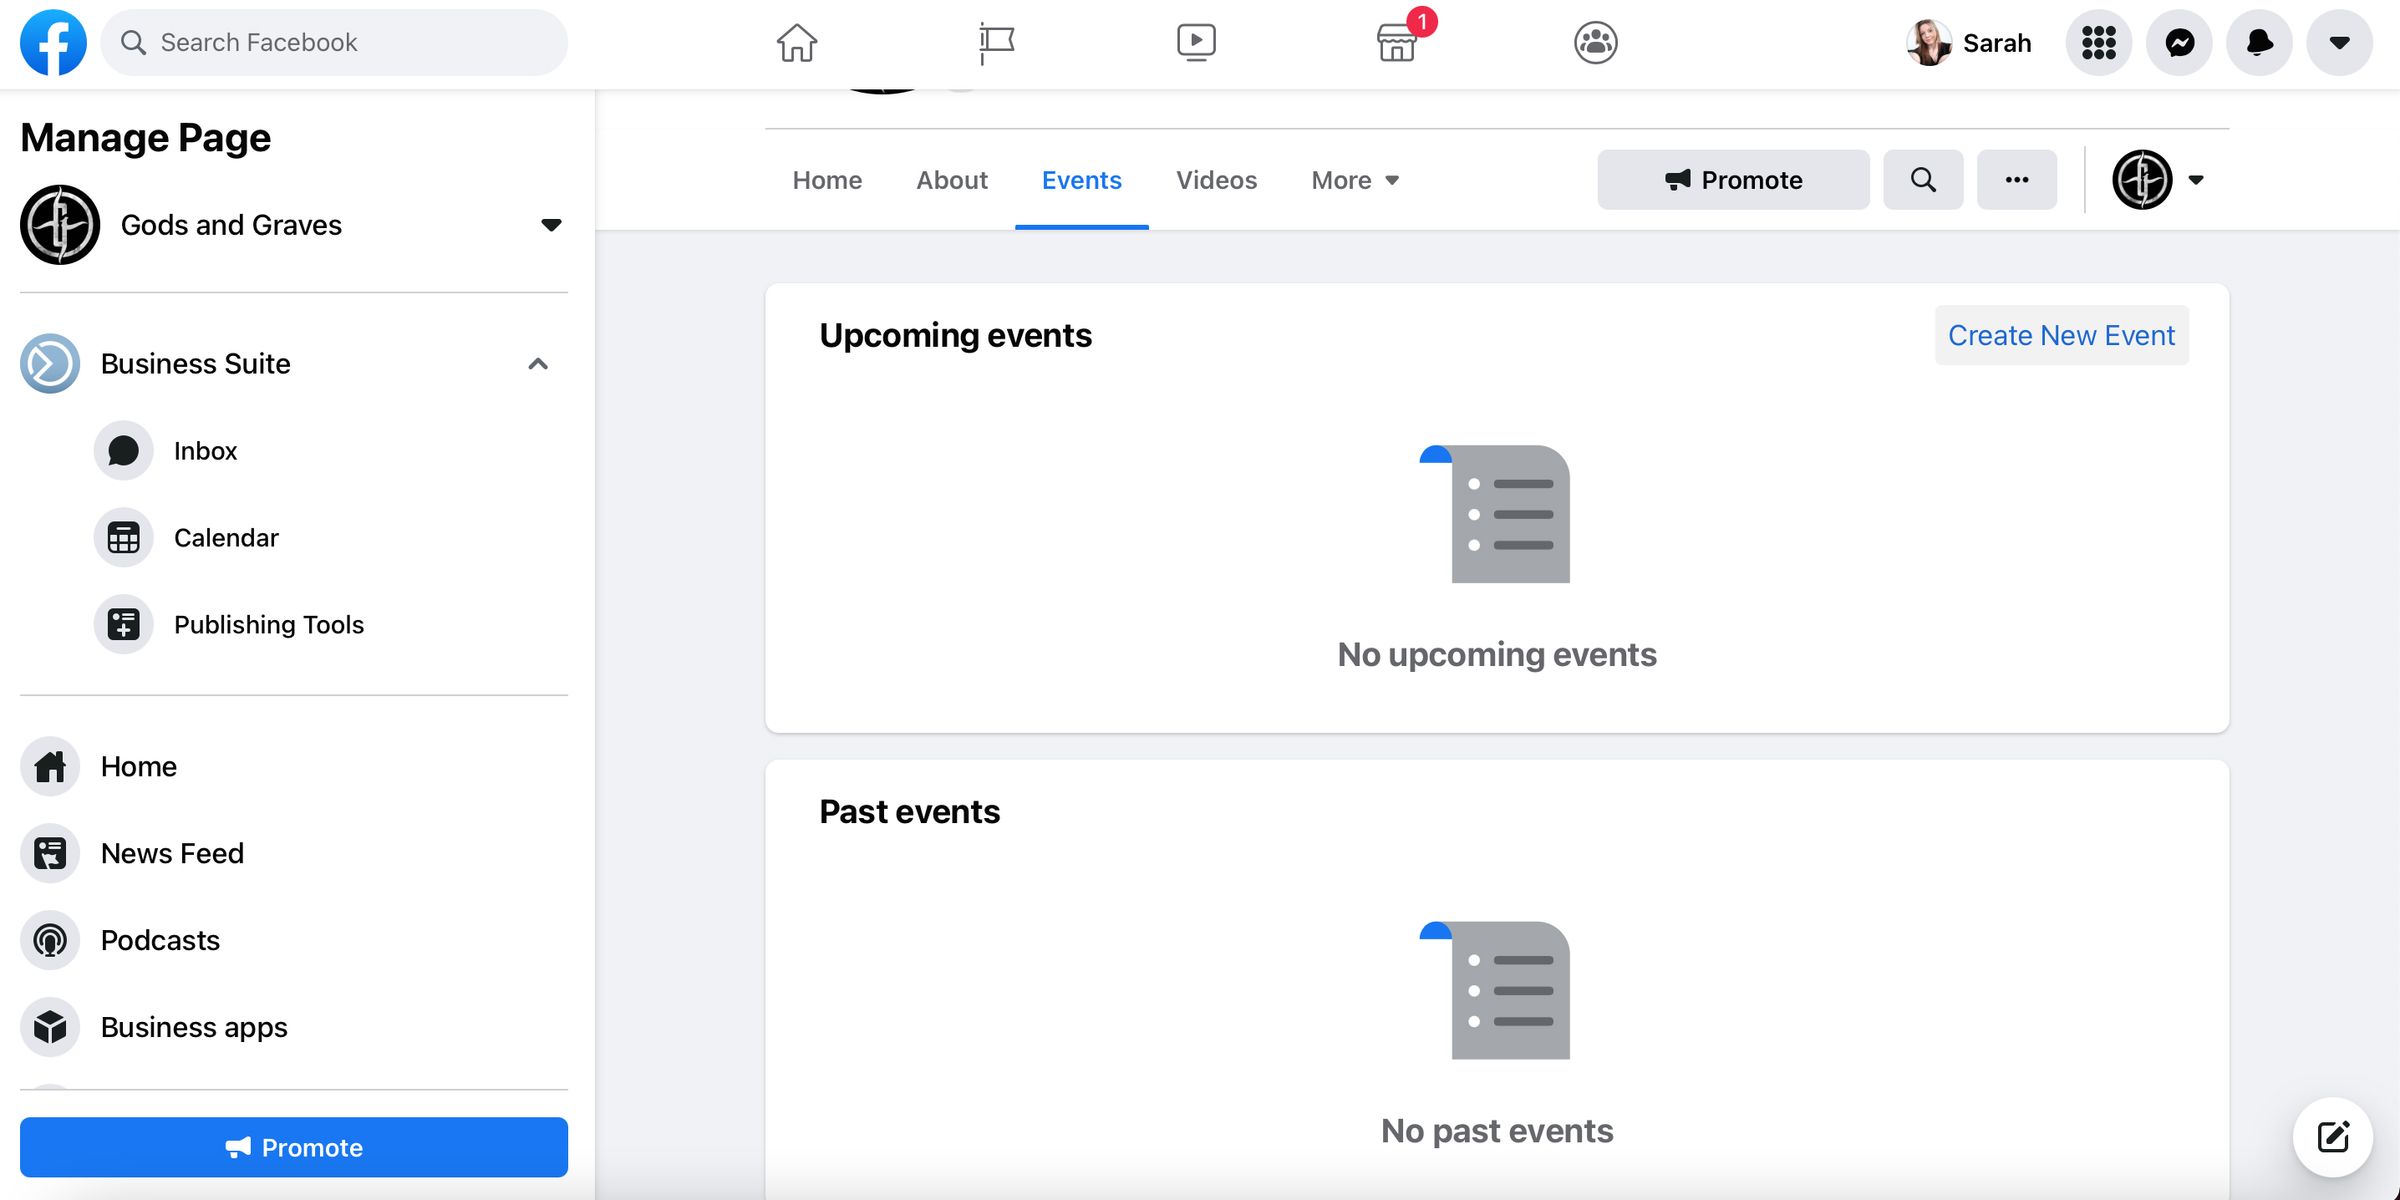Screen dimensions: 2400x1200
Task: Expand the Business Suite section collapse arrow
Action: 539,364
